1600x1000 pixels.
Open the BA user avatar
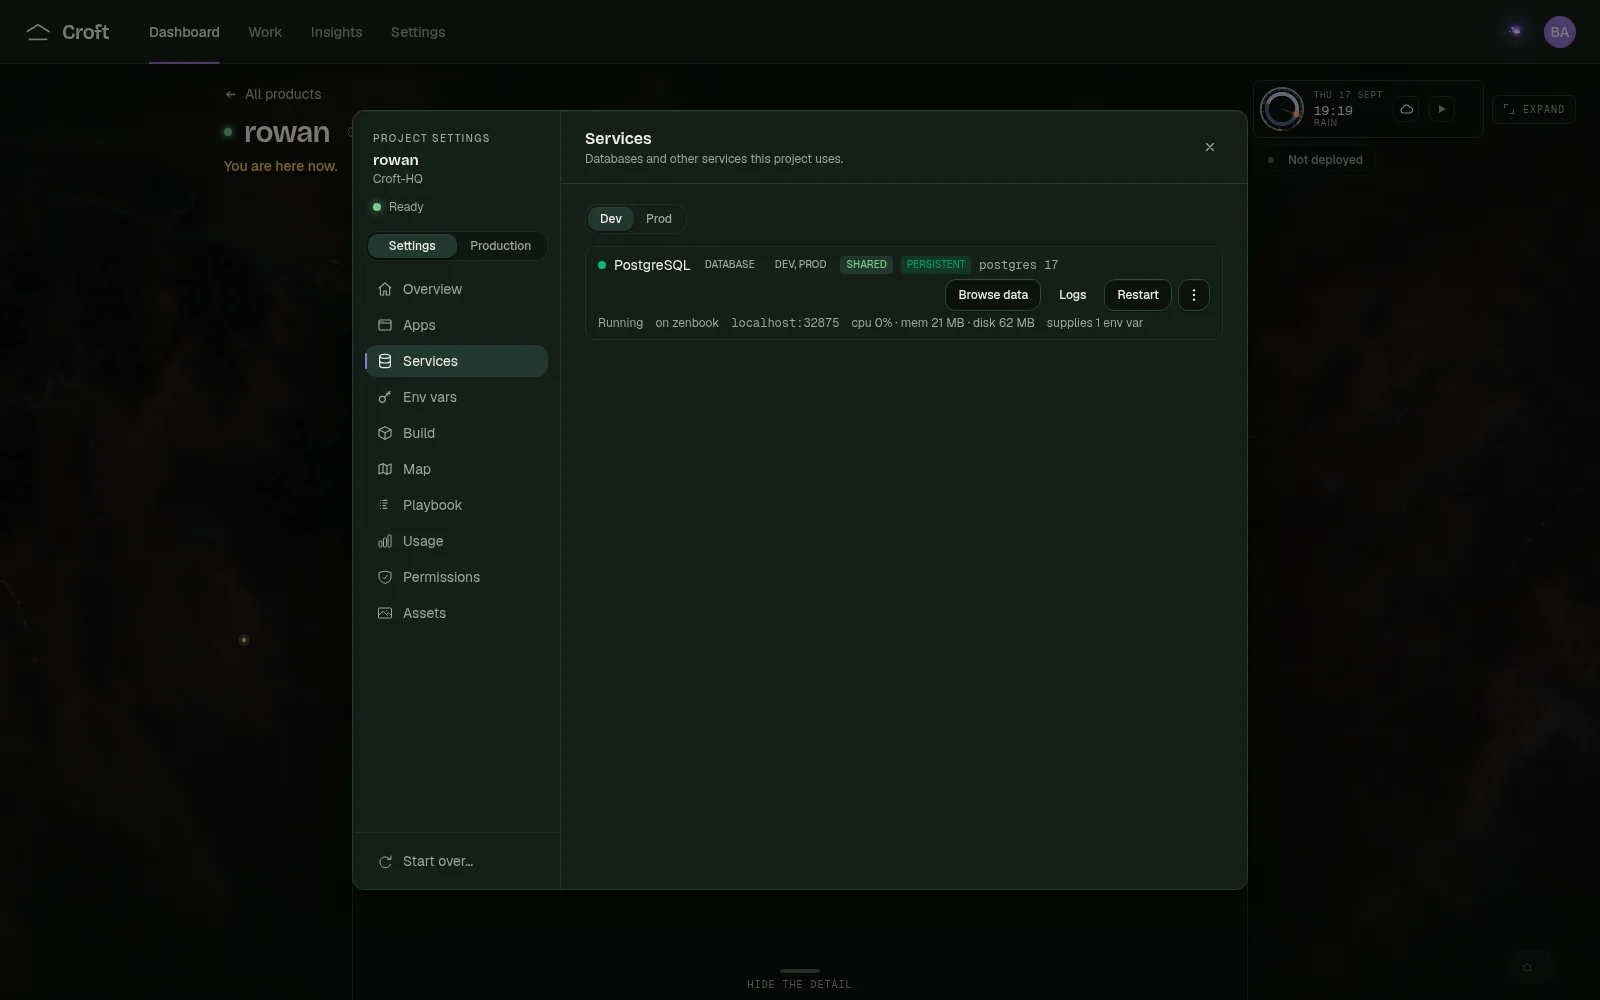point(1559,32)
